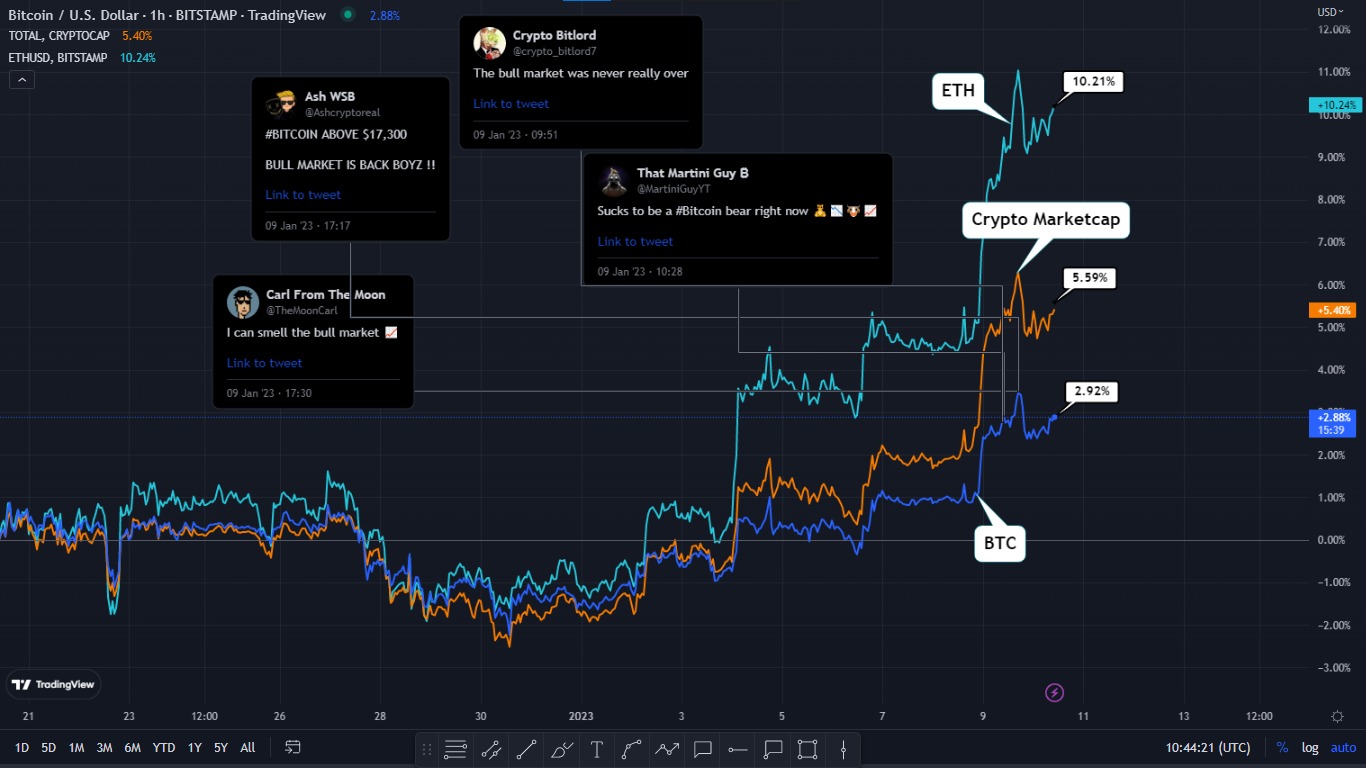Toggle log scale mode
1366x768 pixels.
(1309, 748)
